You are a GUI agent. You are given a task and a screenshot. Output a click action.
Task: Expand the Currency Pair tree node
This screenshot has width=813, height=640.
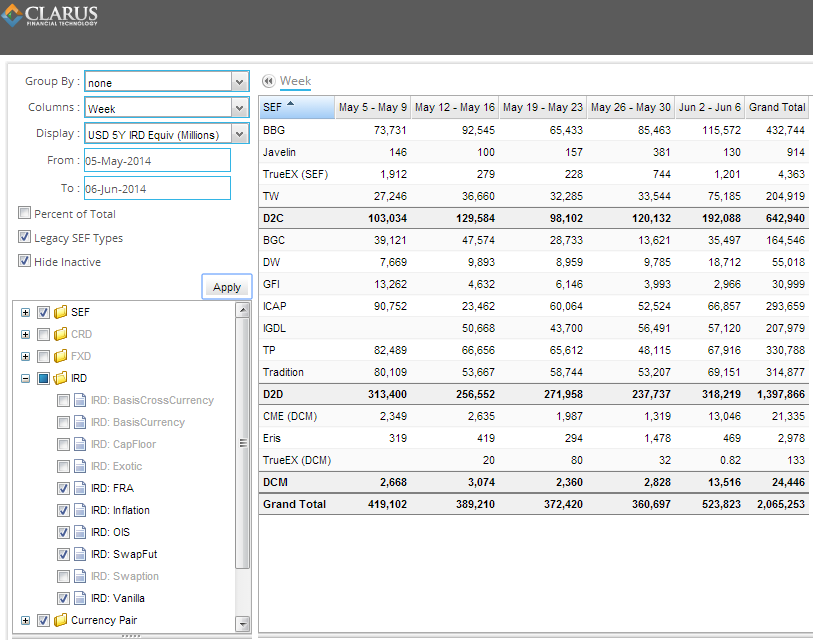(x=25, y=620)
